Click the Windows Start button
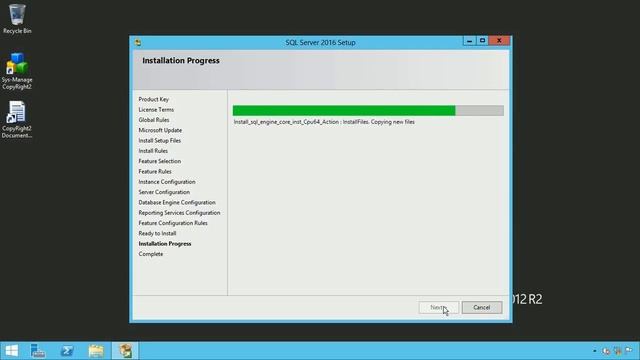 point(11,351)
